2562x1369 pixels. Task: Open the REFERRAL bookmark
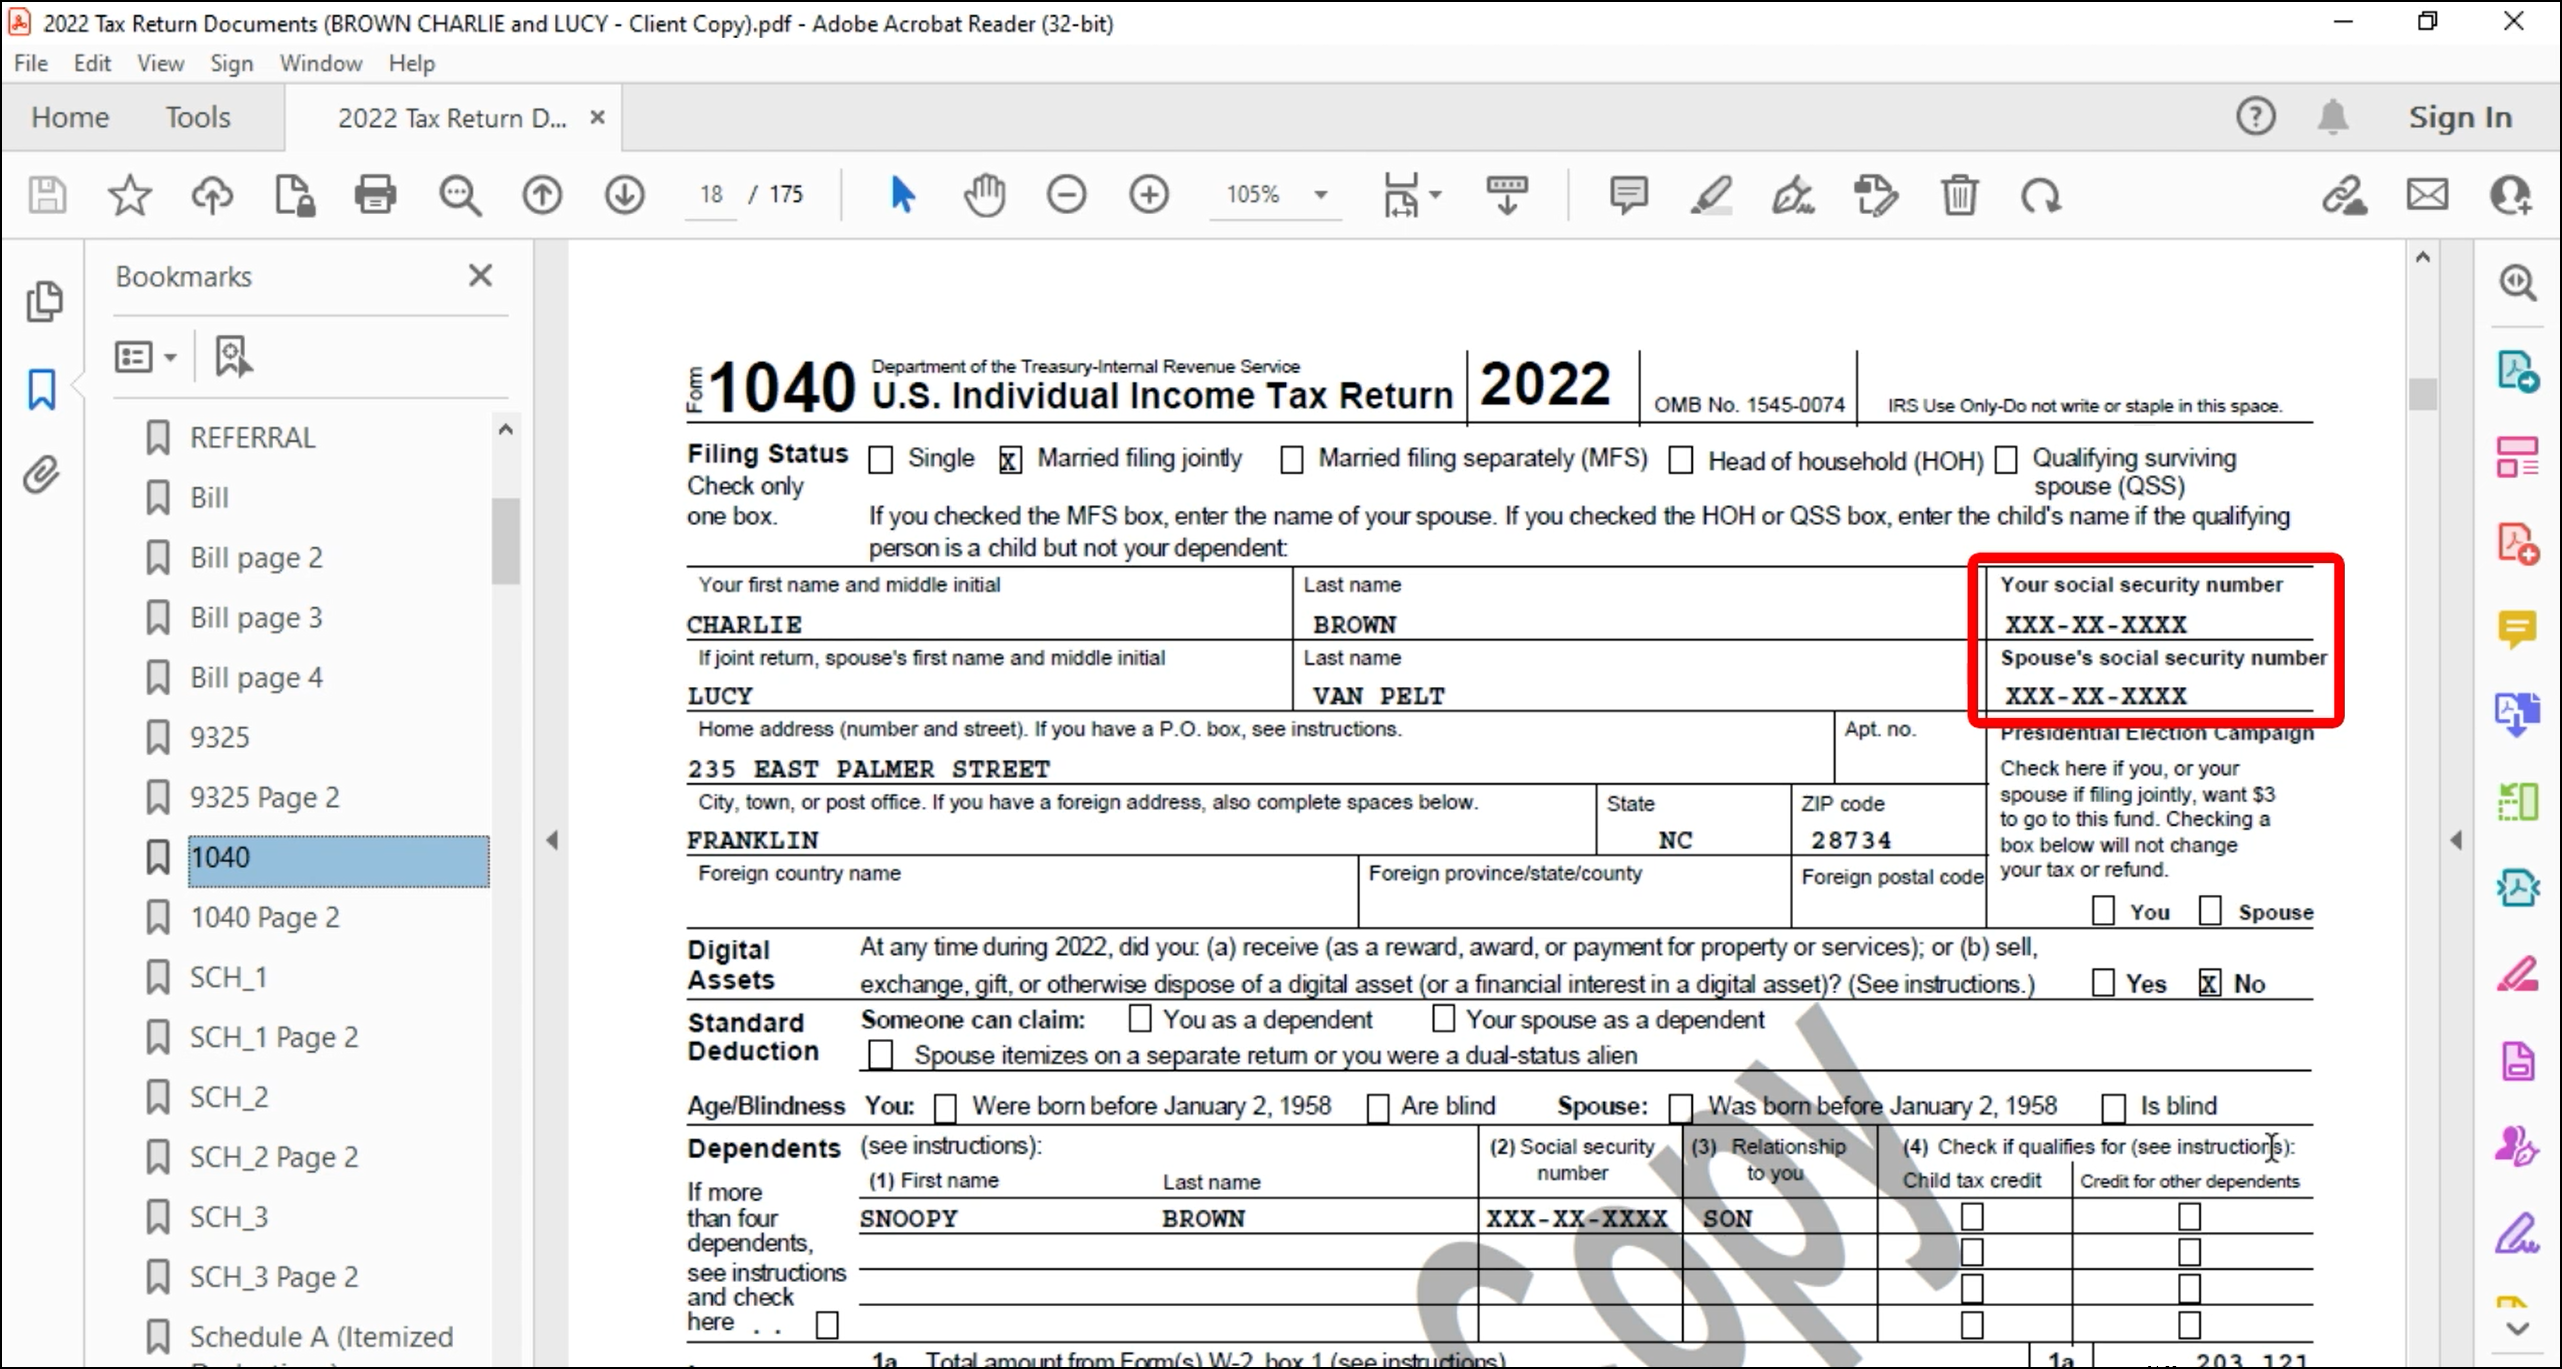(x=252, y=437)
